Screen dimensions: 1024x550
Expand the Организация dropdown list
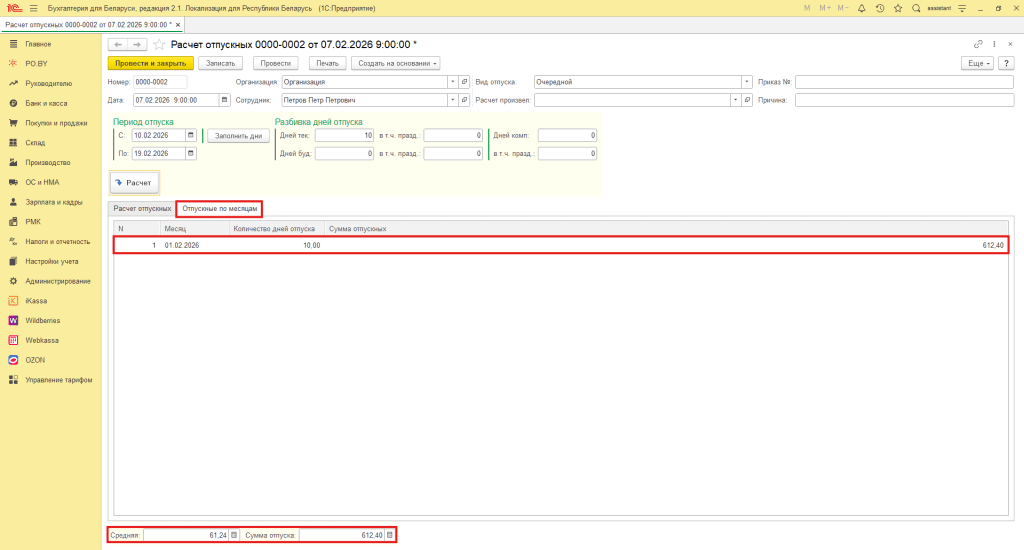[452, 82]
